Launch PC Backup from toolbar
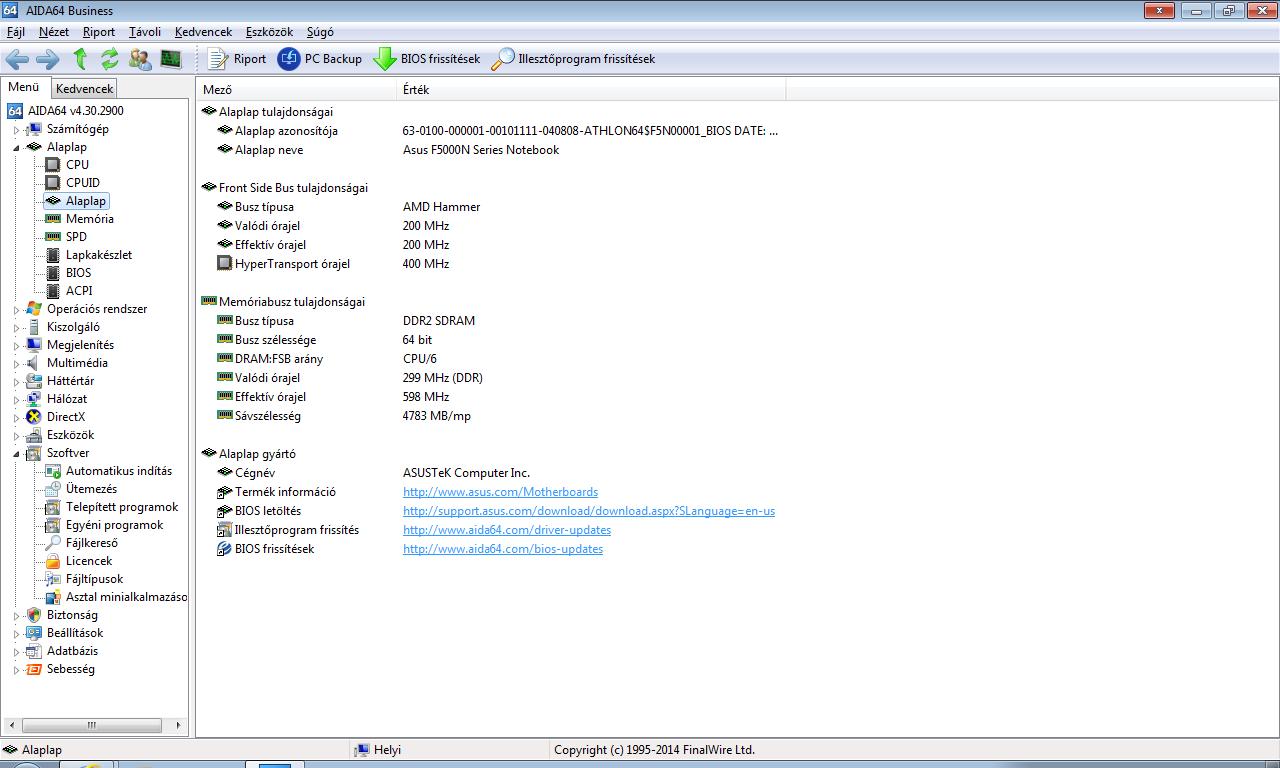 pos(320,59)
